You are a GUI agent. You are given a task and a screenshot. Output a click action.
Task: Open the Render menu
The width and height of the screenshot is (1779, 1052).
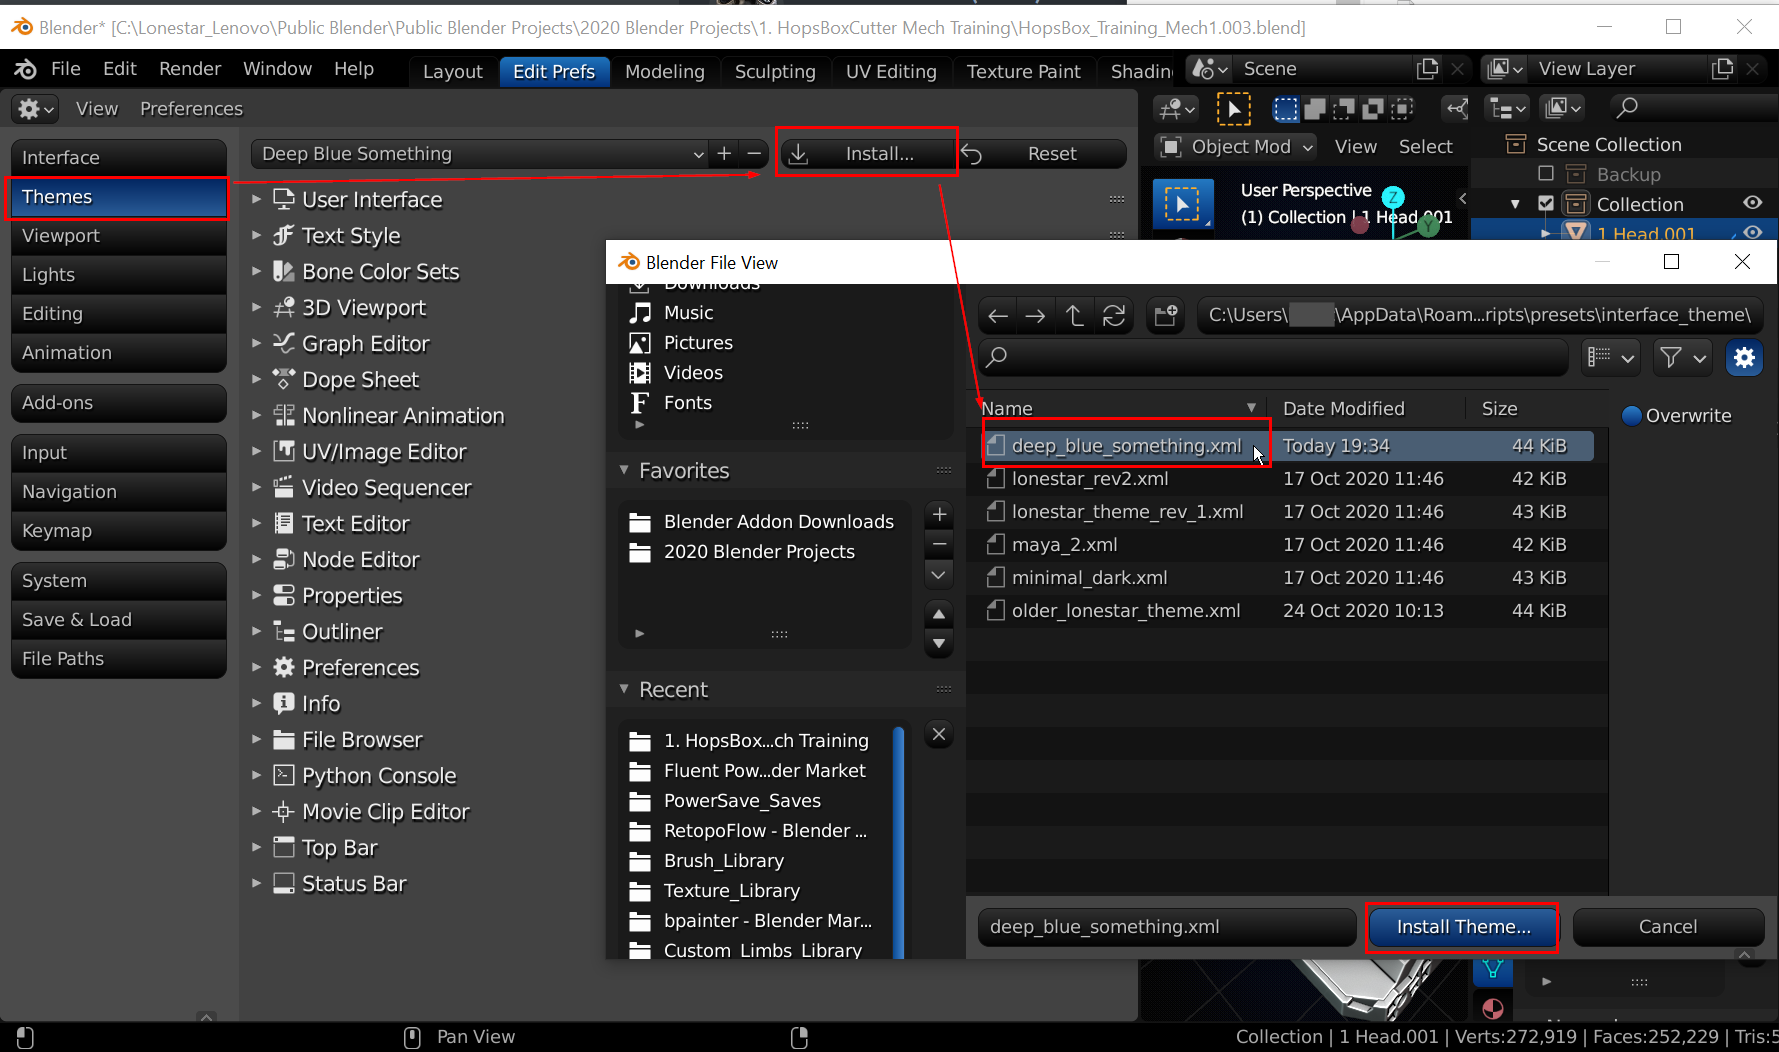pos(190,69)
